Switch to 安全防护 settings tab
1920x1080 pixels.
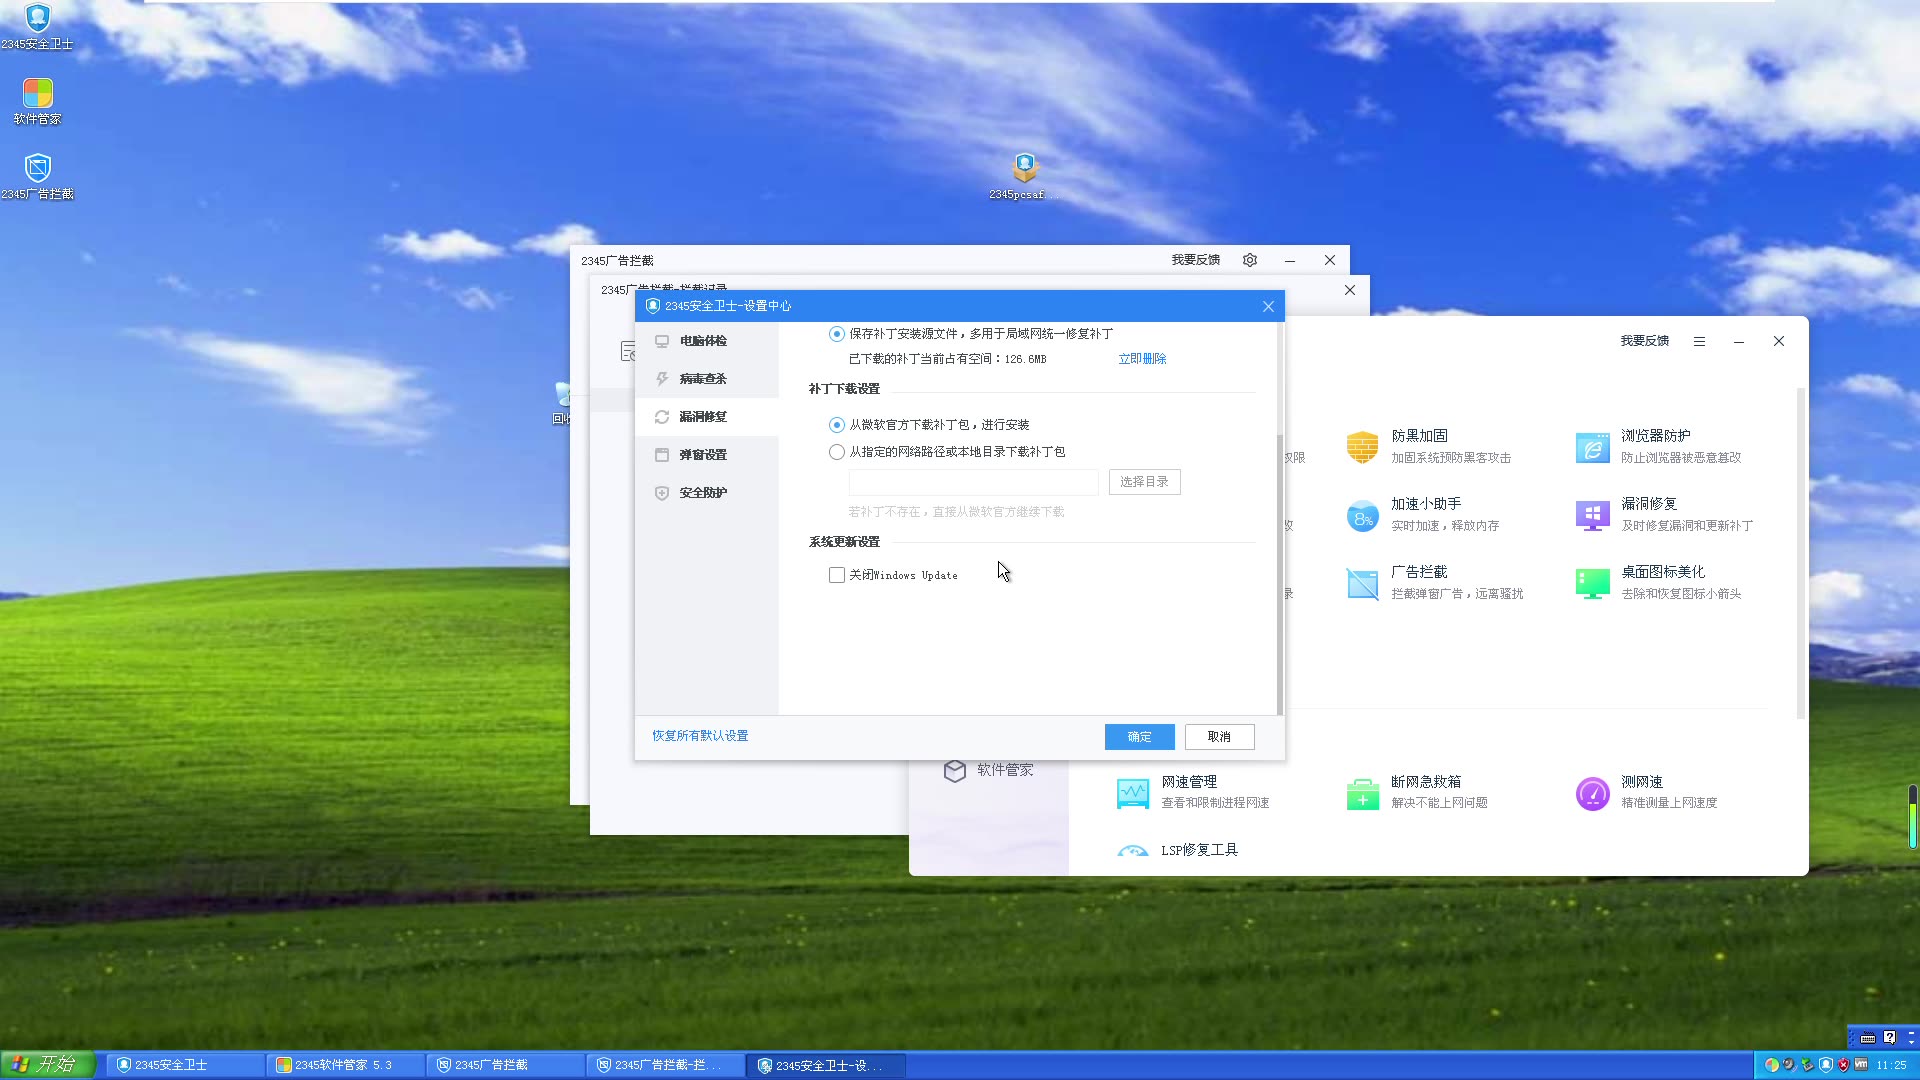pos(707,493)
